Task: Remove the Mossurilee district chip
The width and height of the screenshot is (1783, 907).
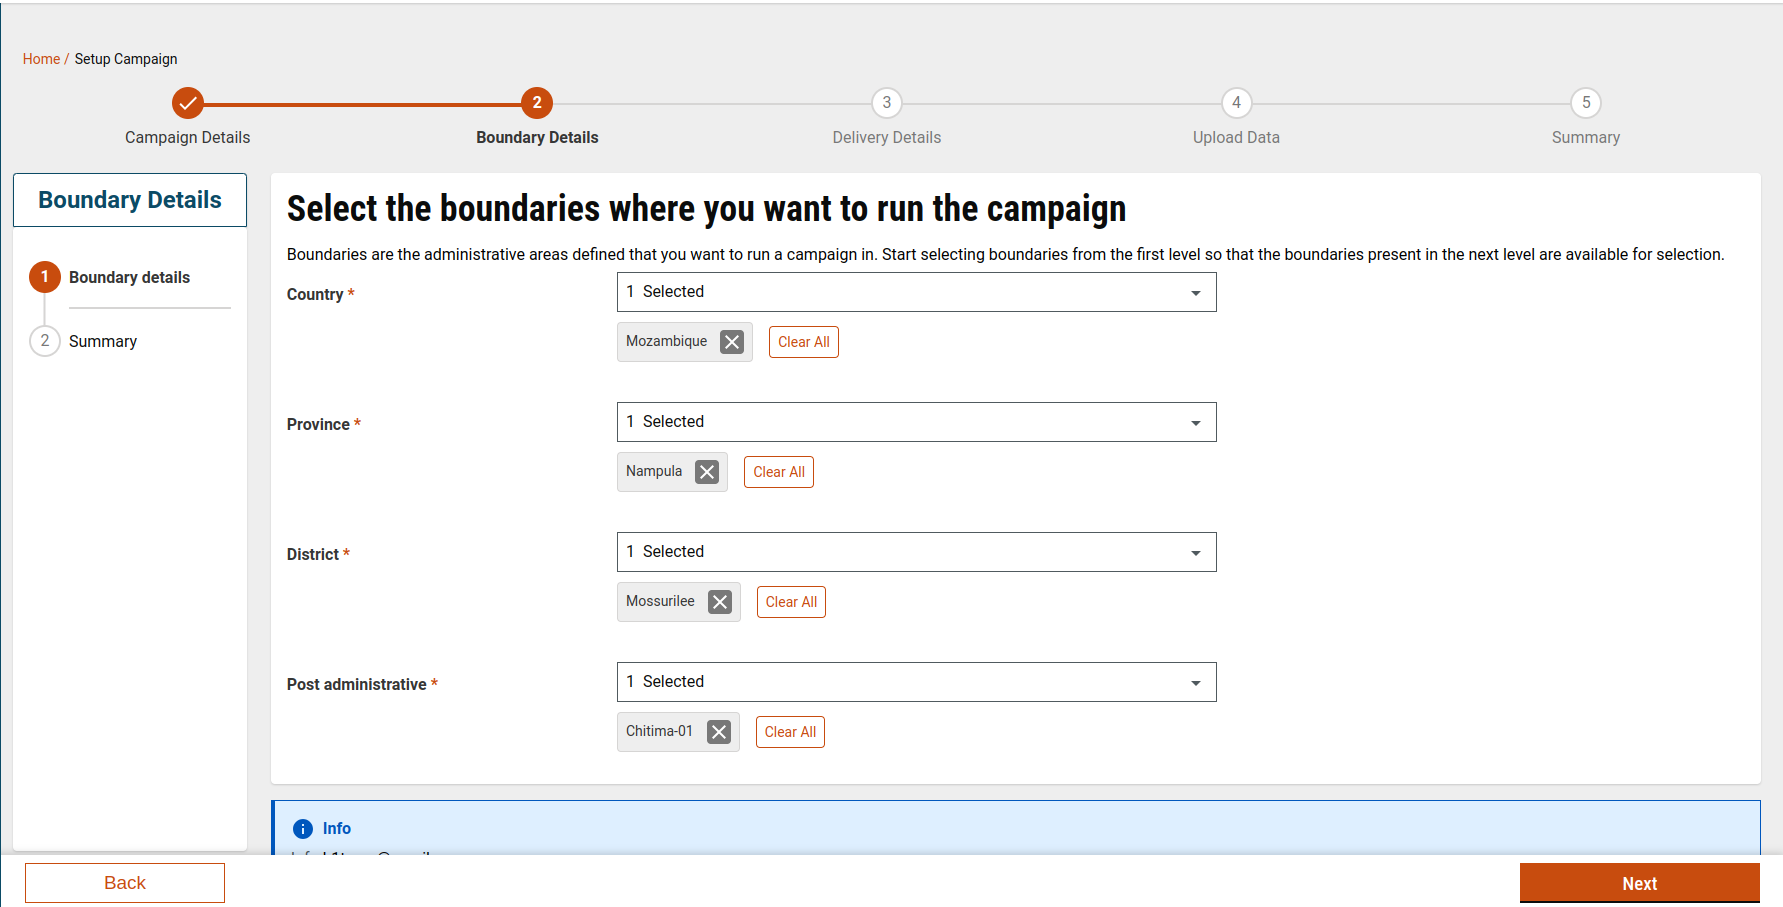Action: click(720, 602)
